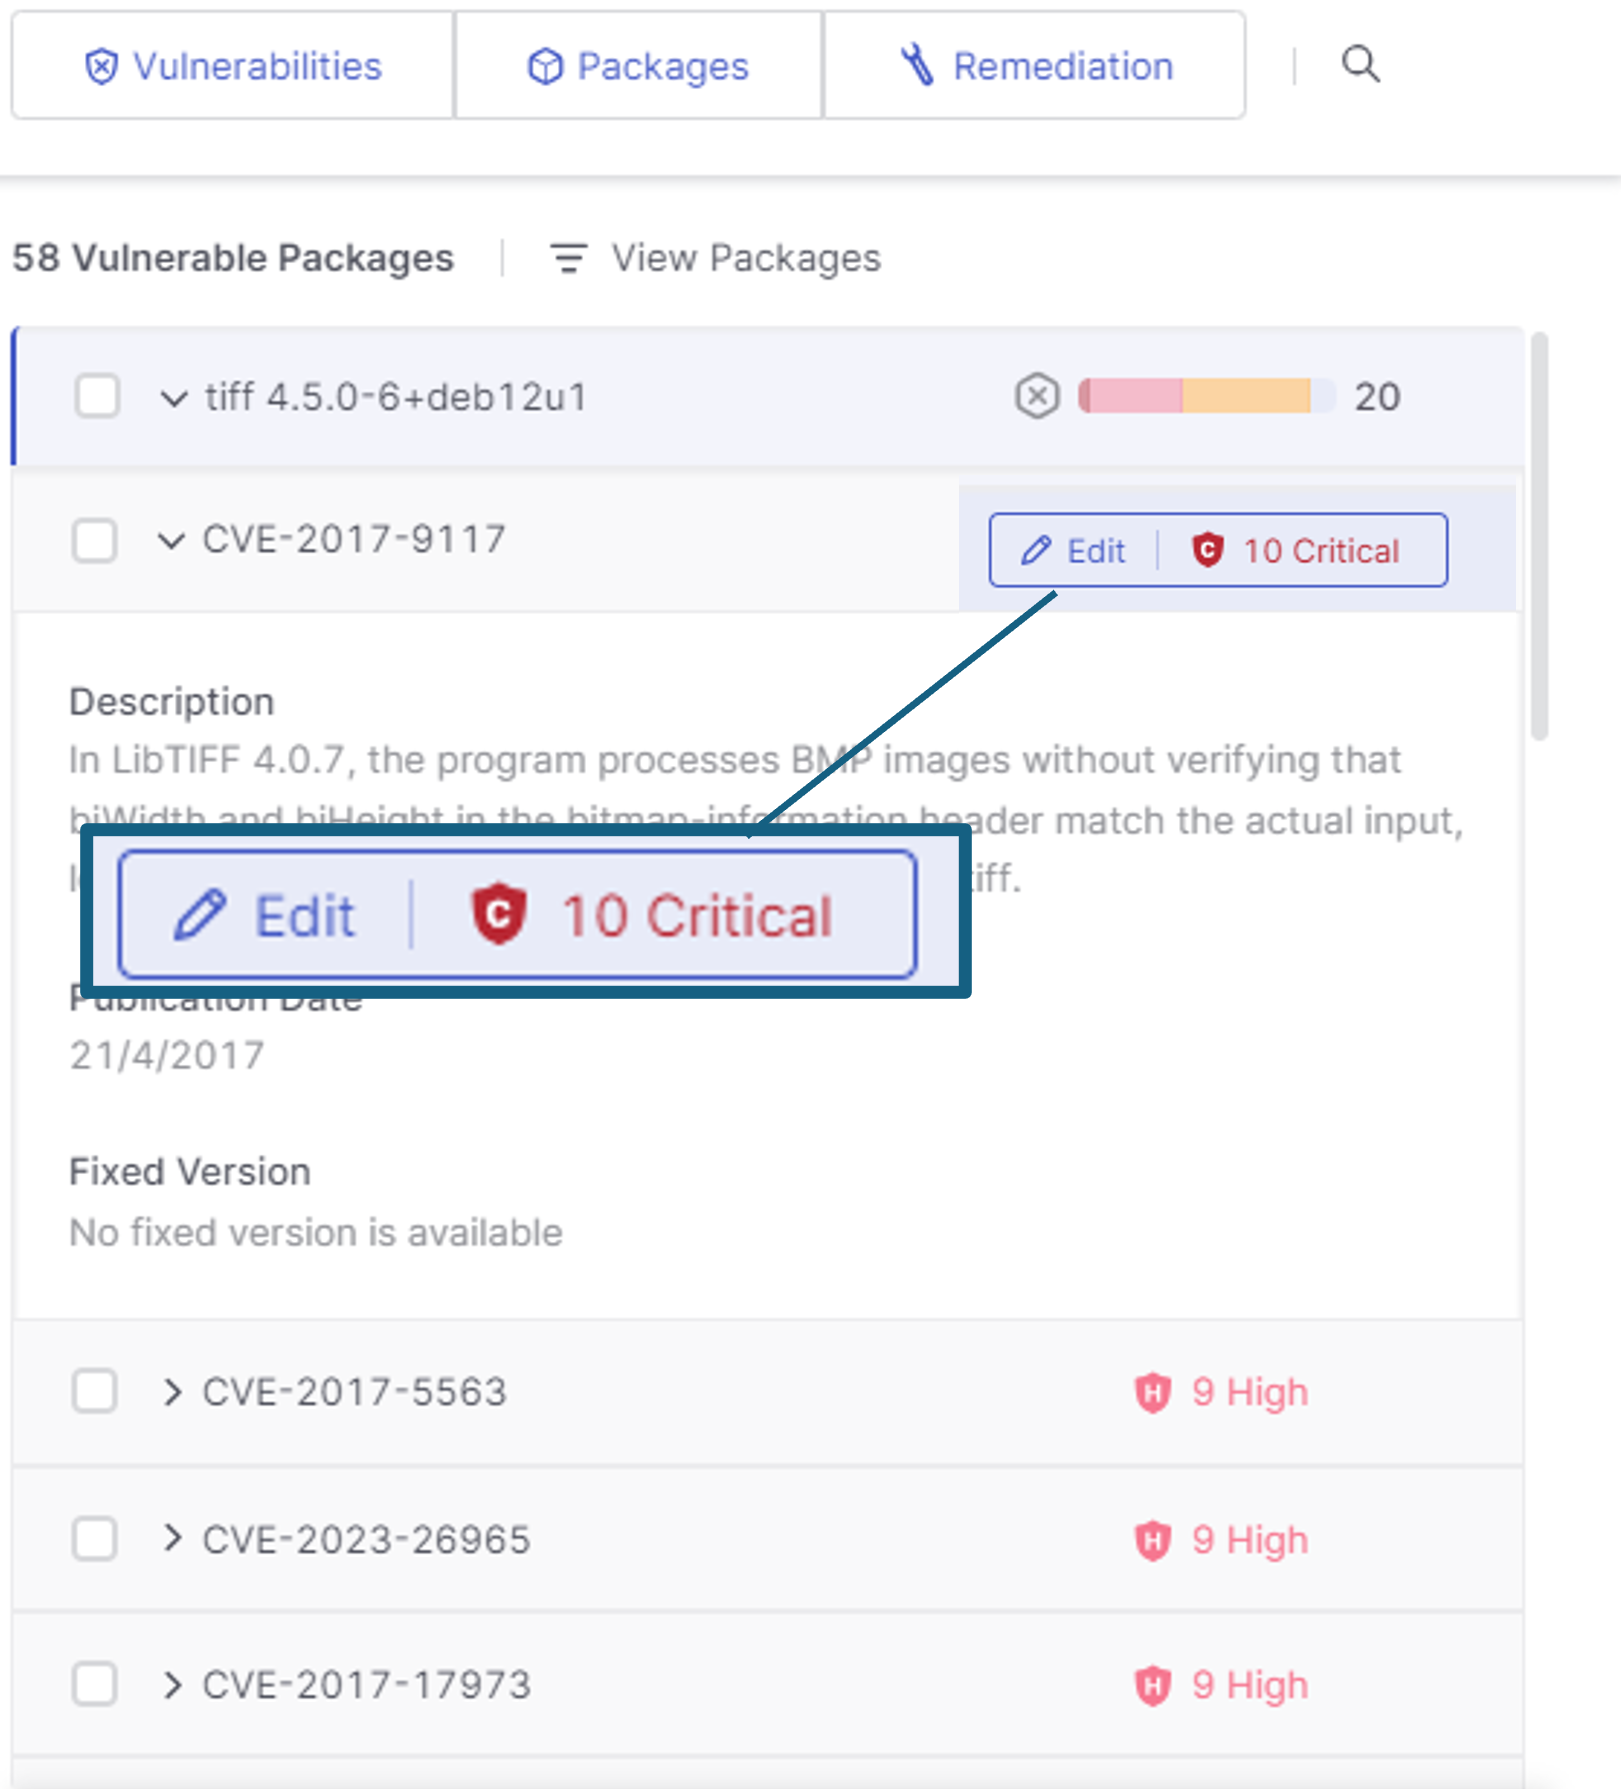Viewport: 1621px width, 1789px height.
Task: Tick the tiff 4.5.0-6+deb12u1 package checkbox
Action: [x=97, y=396]
